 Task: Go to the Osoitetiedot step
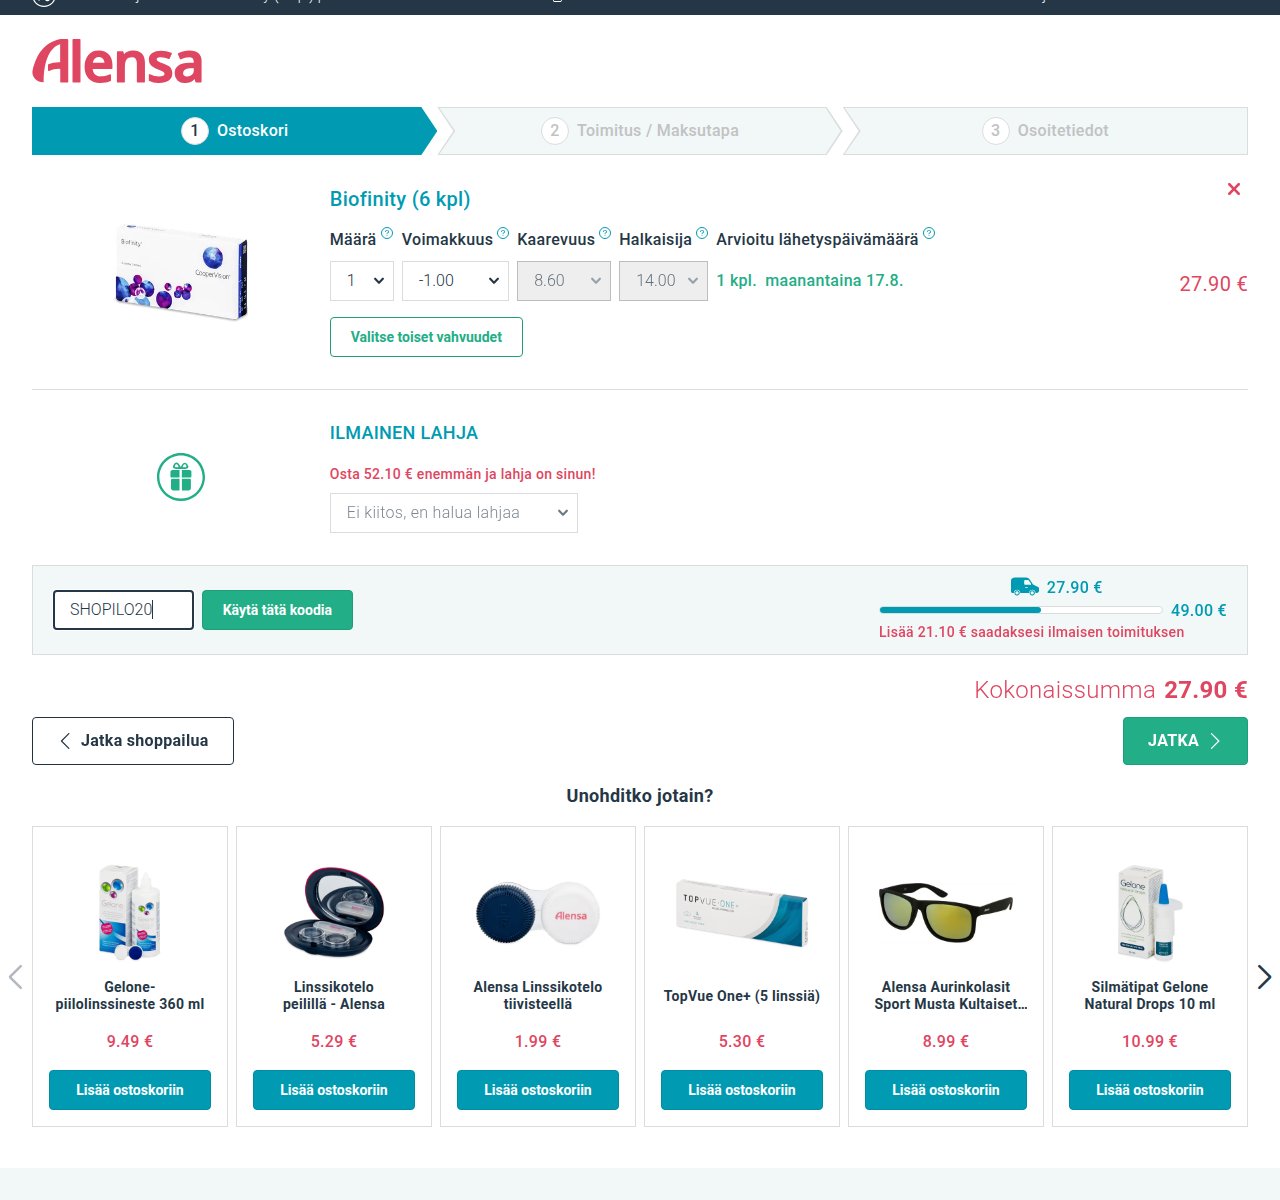[1046, 131]
